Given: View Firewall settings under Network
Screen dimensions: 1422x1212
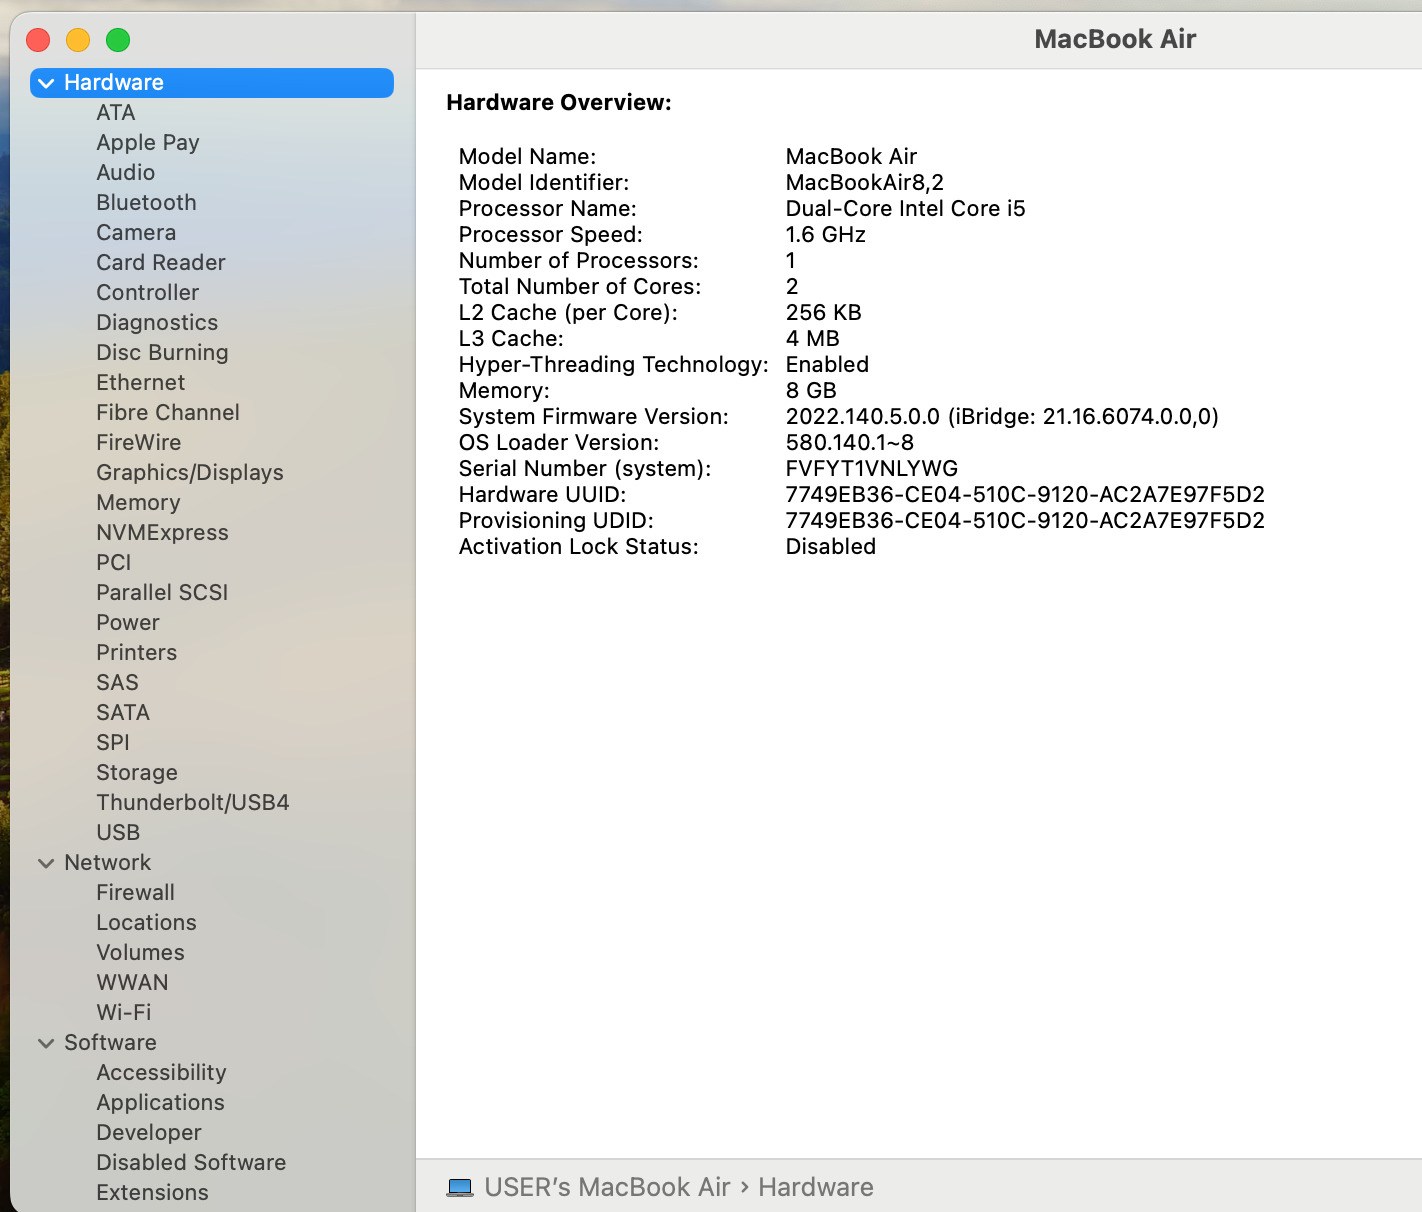Looking at the screenshot, I should 136,892.
